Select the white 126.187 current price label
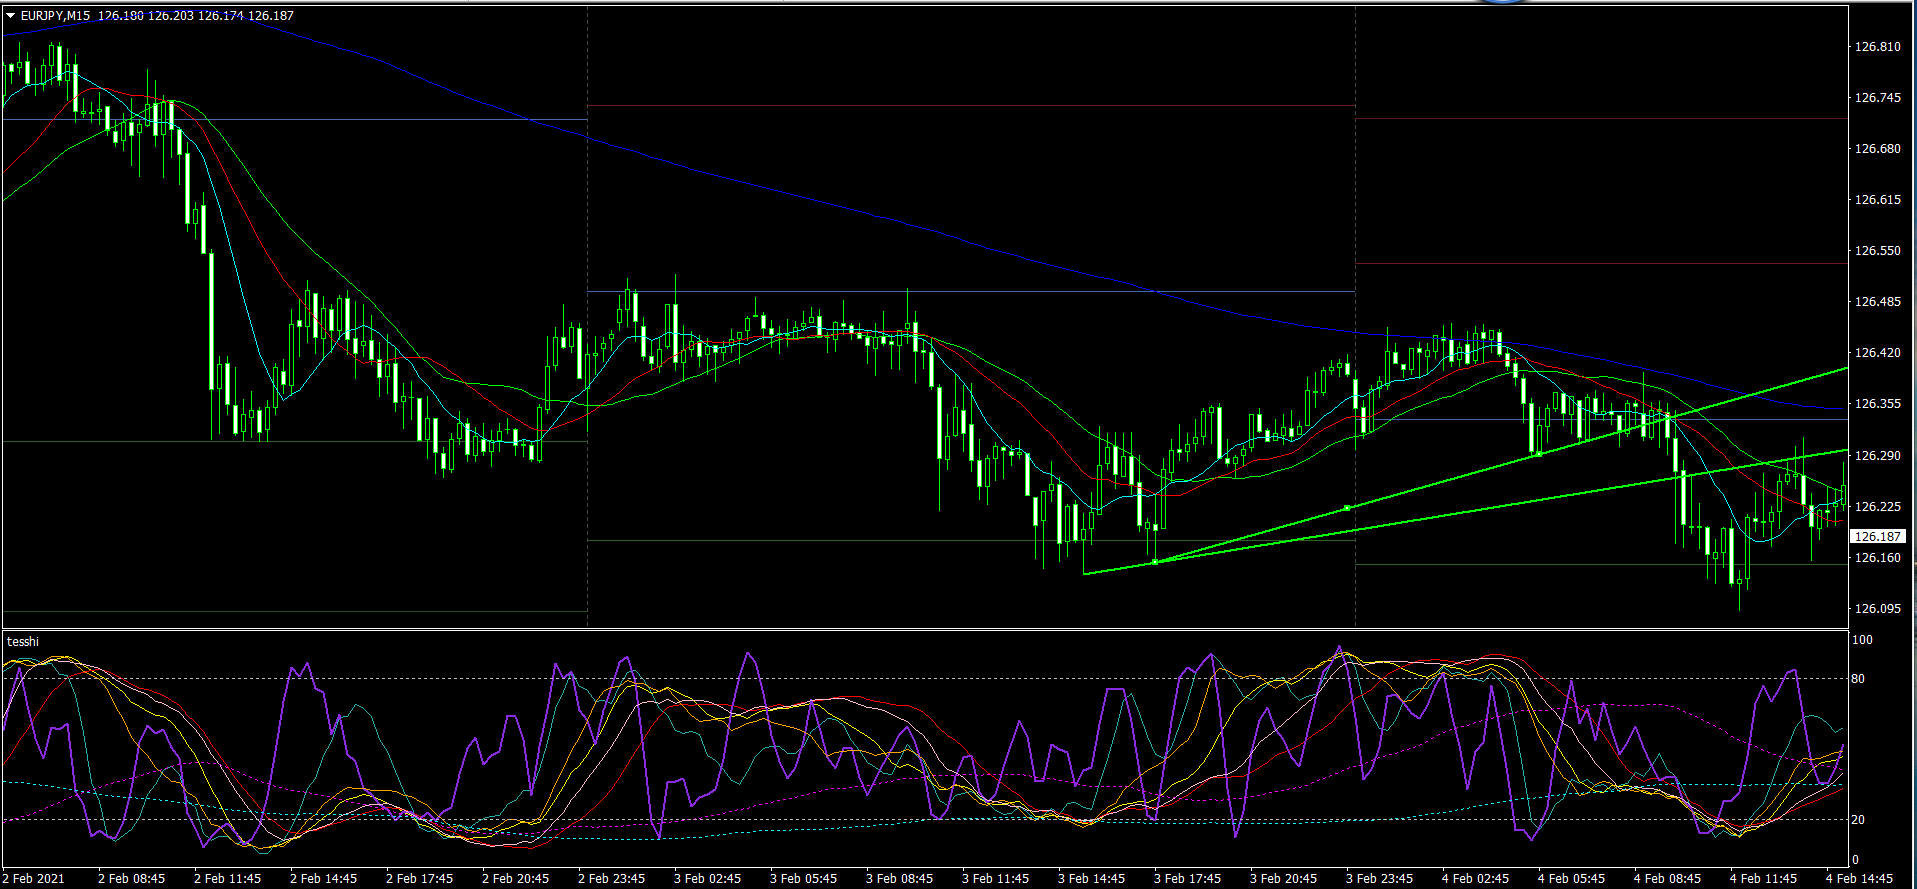The image size is (1917, 889). point(1877,537)
